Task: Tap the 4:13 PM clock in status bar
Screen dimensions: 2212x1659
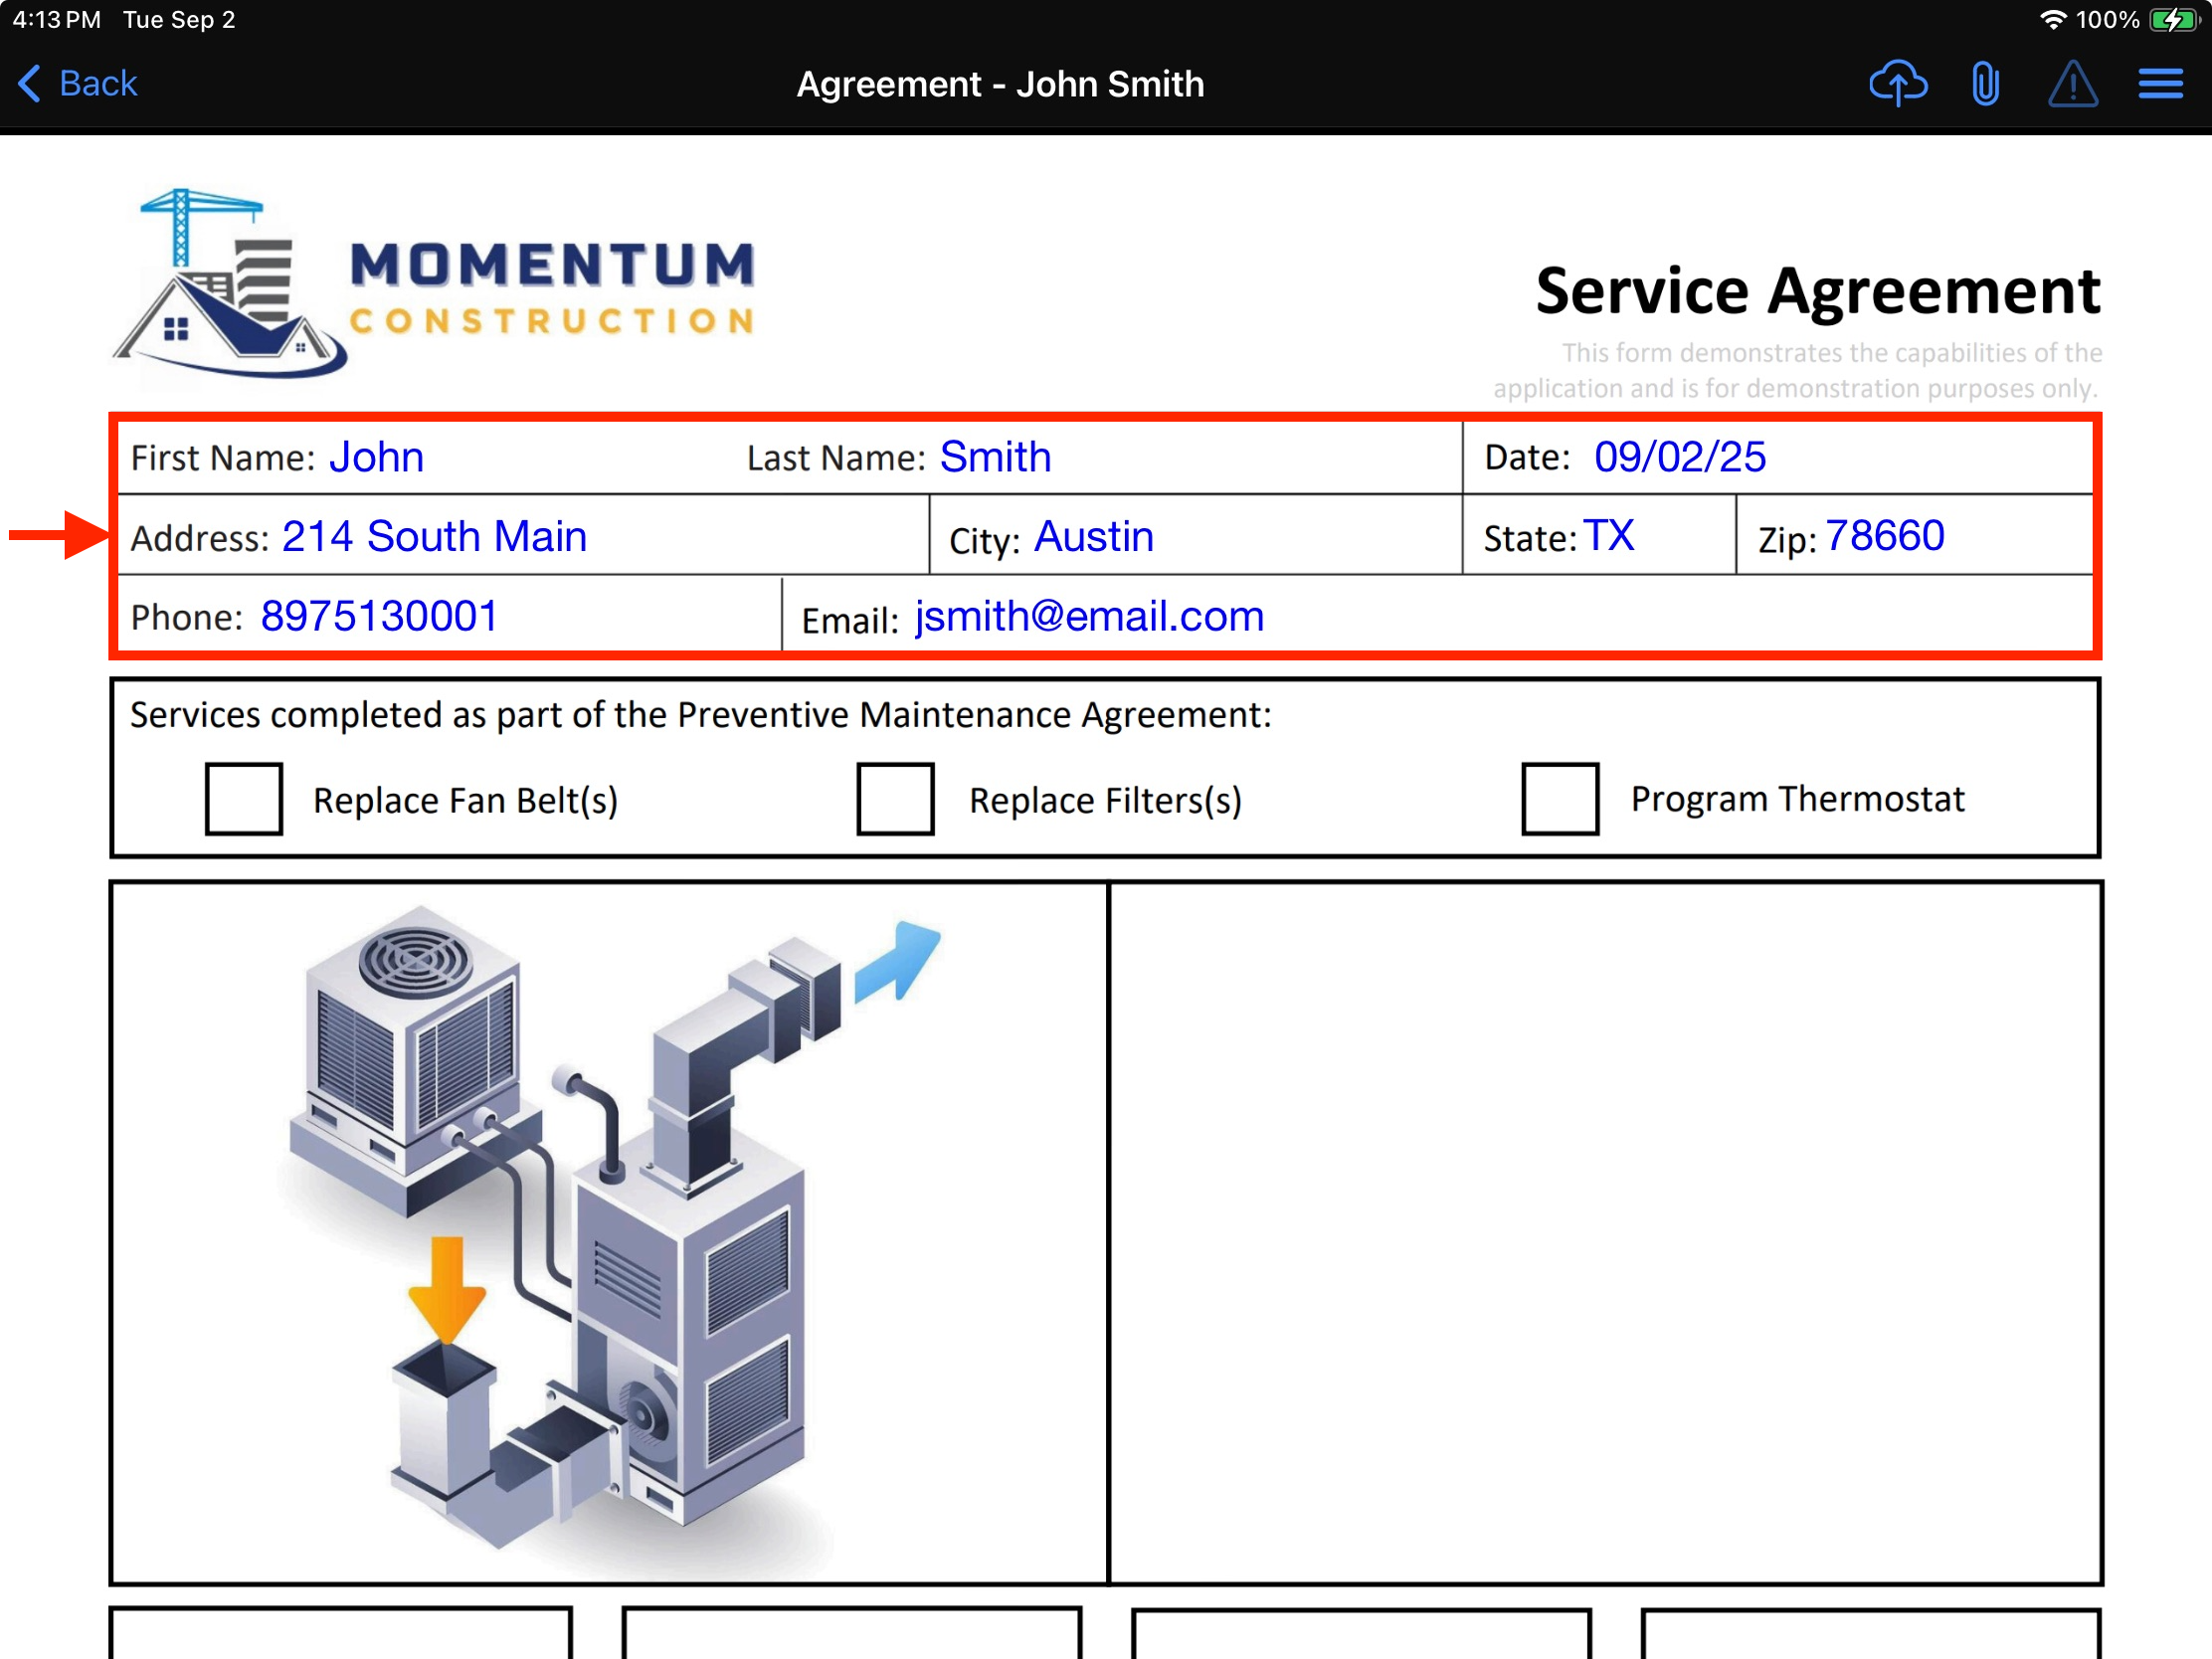Action: click(56, 19)
